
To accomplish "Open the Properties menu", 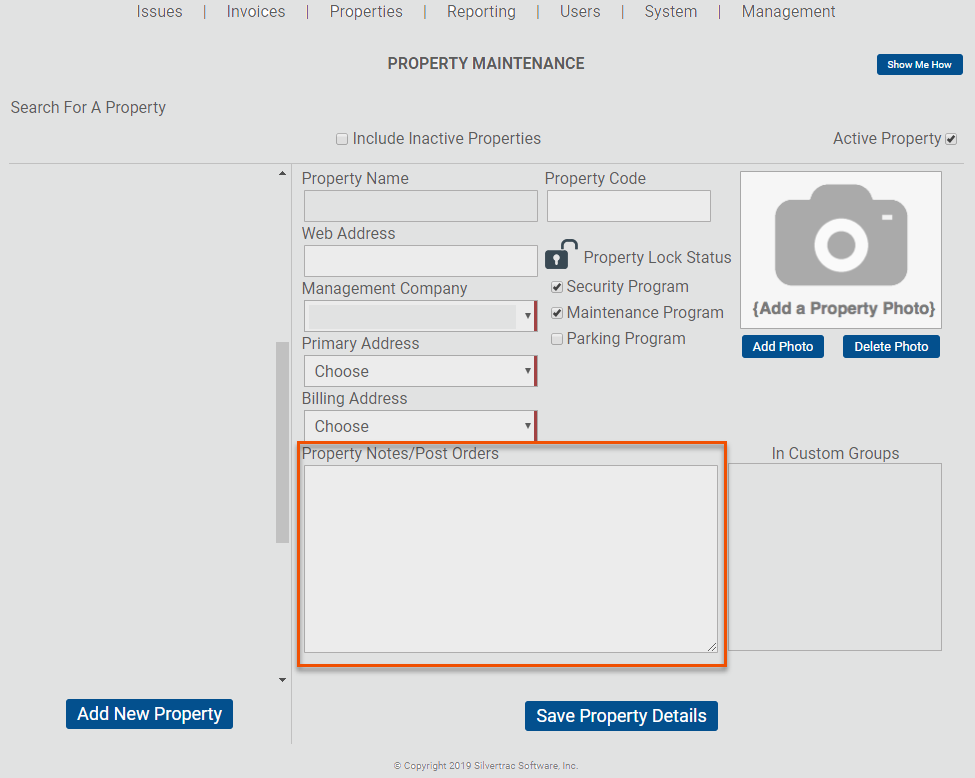I will (366, 12).
